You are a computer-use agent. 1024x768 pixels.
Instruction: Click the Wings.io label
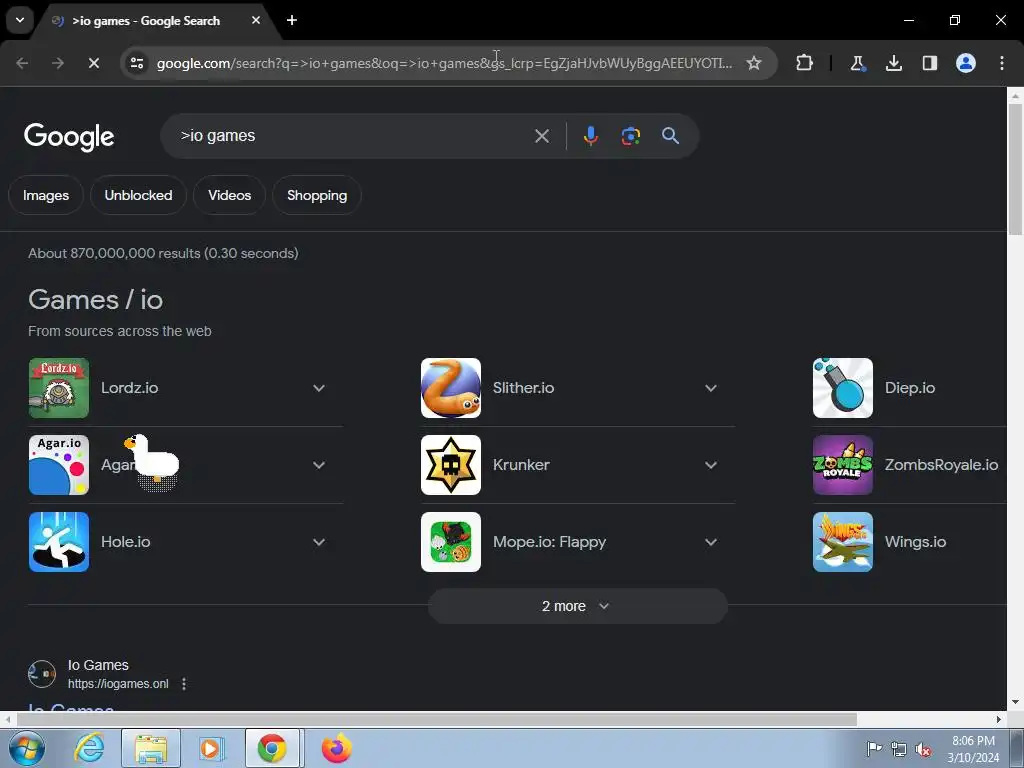point(915,542)
